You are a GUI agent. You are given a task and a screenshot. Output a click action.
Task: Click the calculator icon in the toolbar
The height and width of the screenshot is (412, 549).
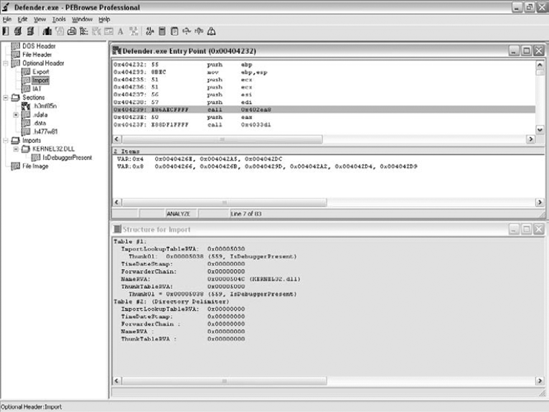[x=162, y=32]
